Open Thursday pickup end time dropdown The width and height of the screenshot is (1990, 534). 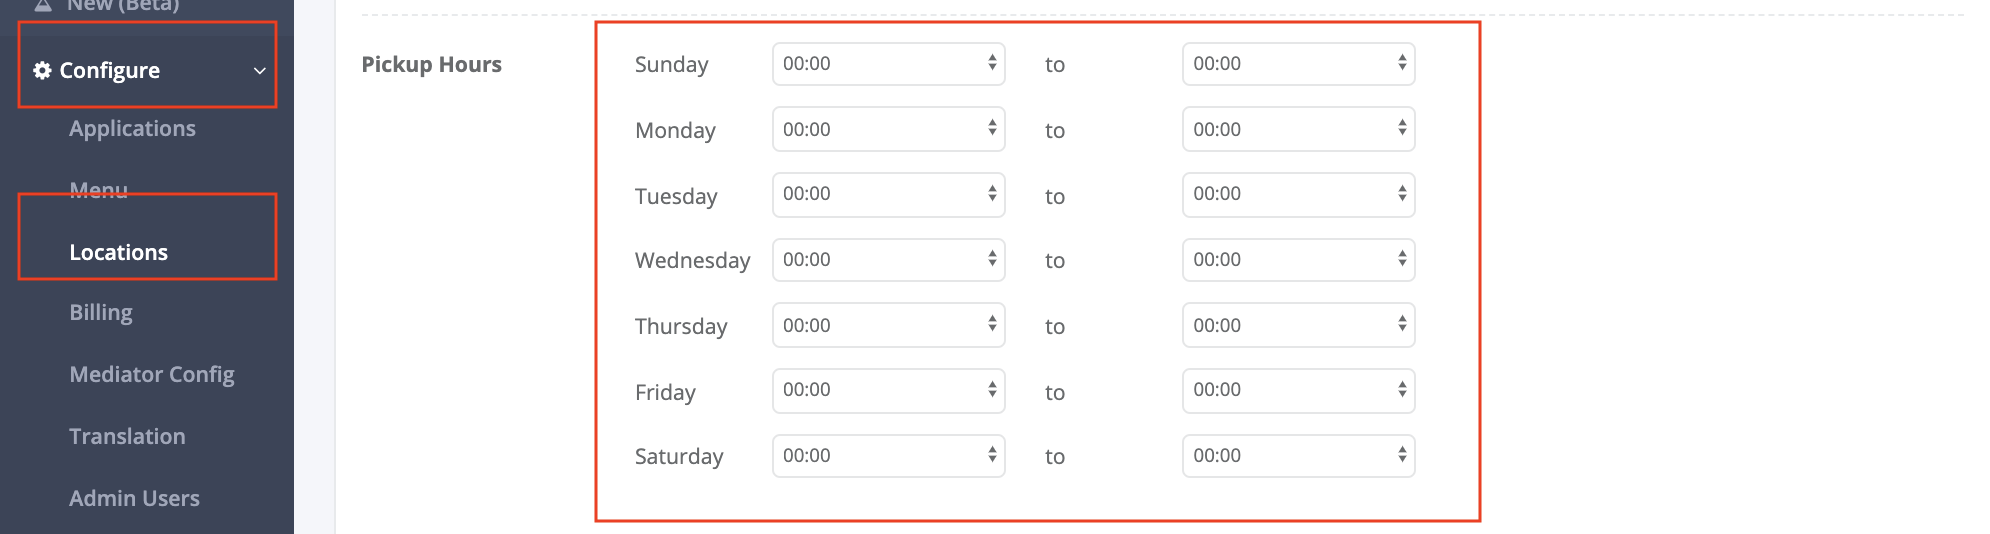pos(1298,325)
